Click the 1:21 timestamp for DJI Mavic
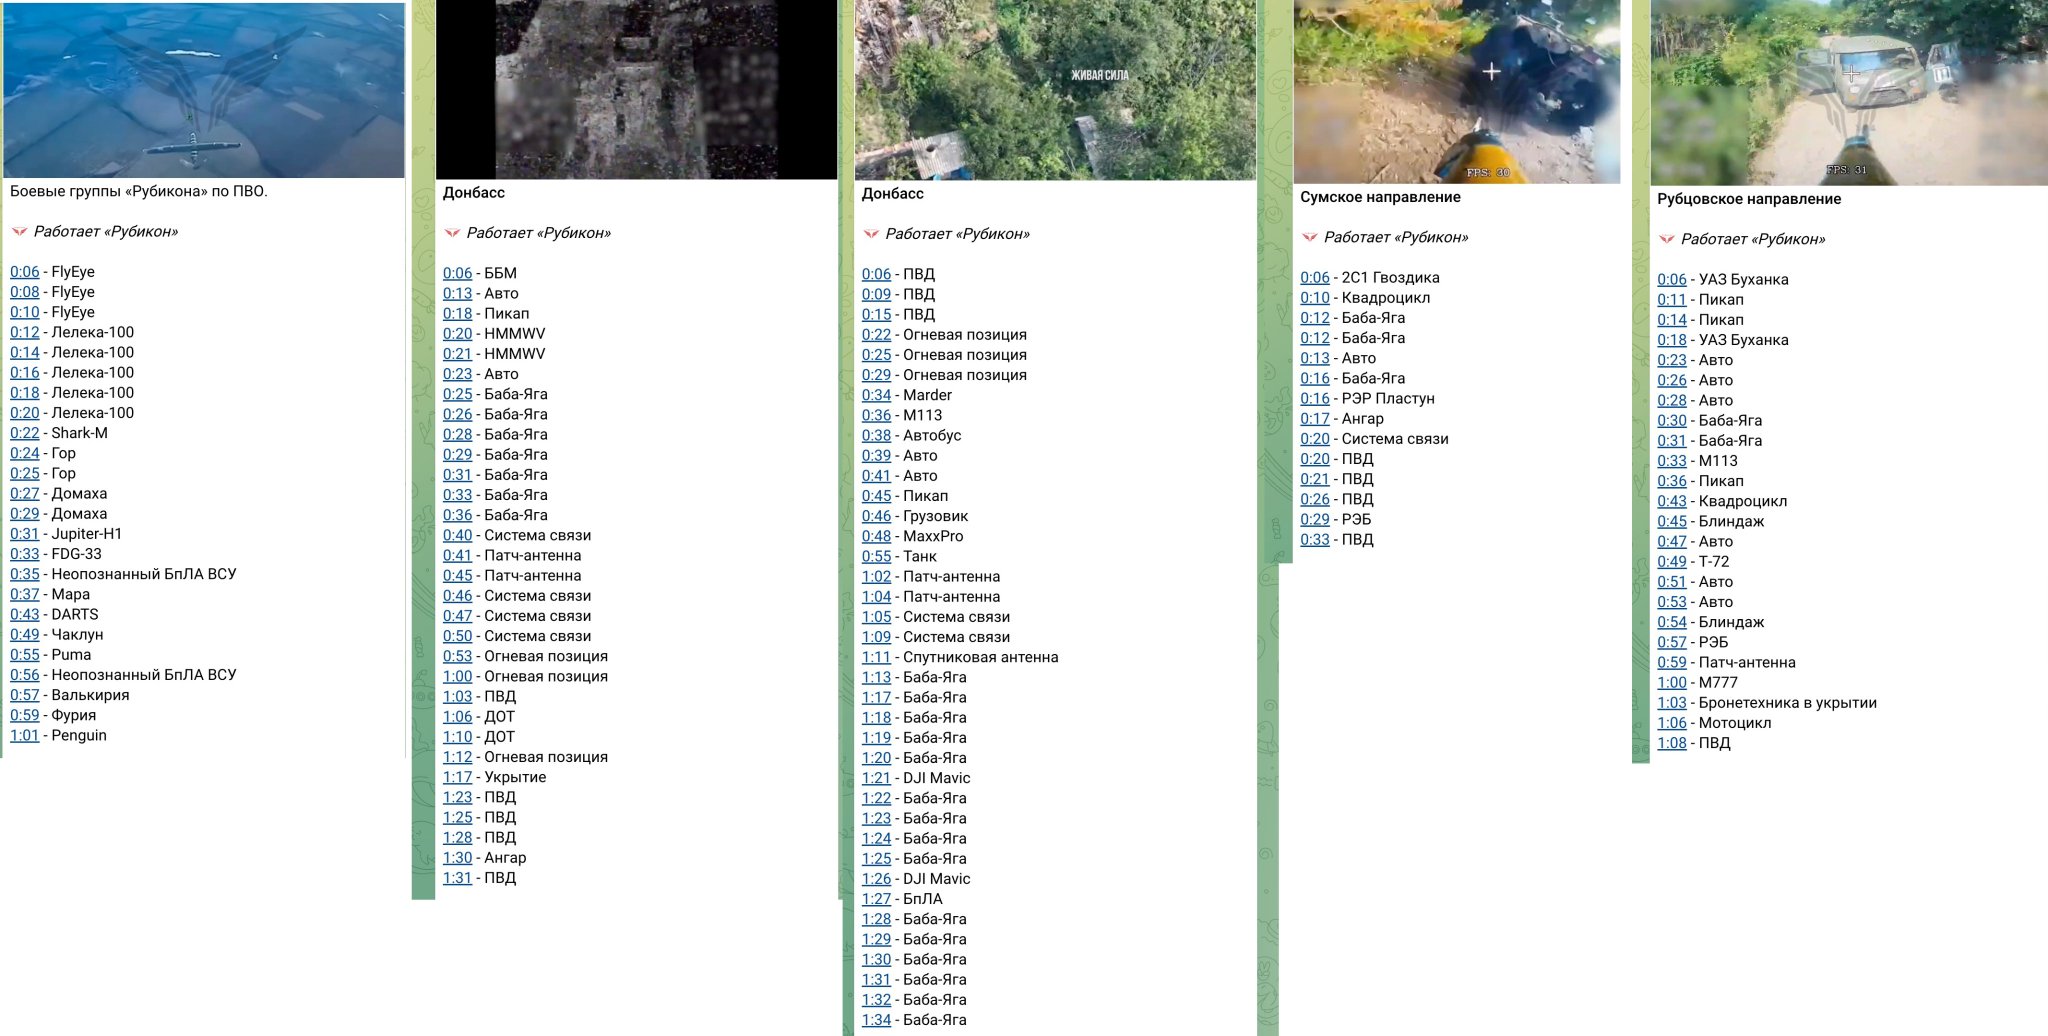Image resolution: width=2048 pixels, height=1036 pixels. (x=877, y=778)
